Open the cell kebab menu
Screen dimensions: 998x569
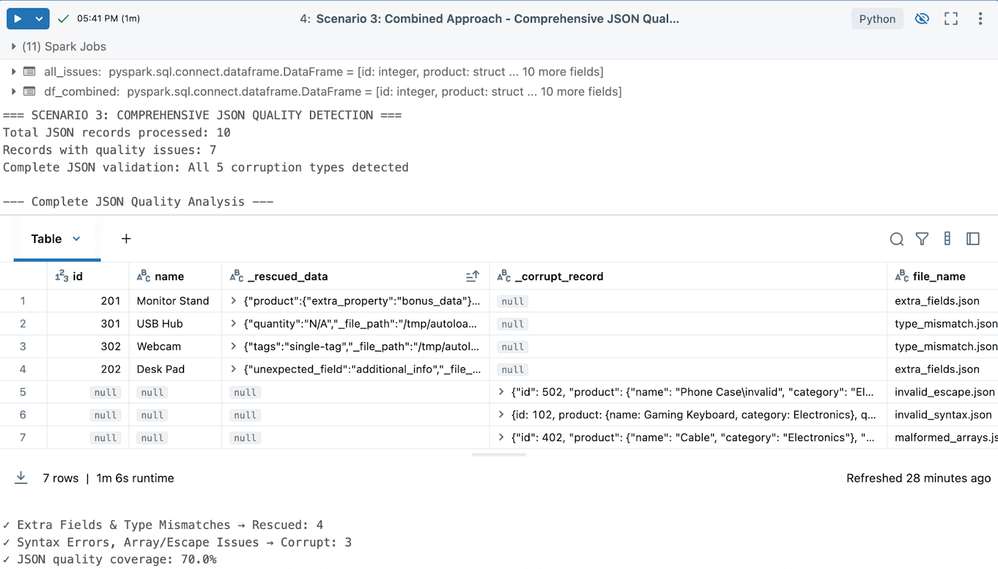980,19
